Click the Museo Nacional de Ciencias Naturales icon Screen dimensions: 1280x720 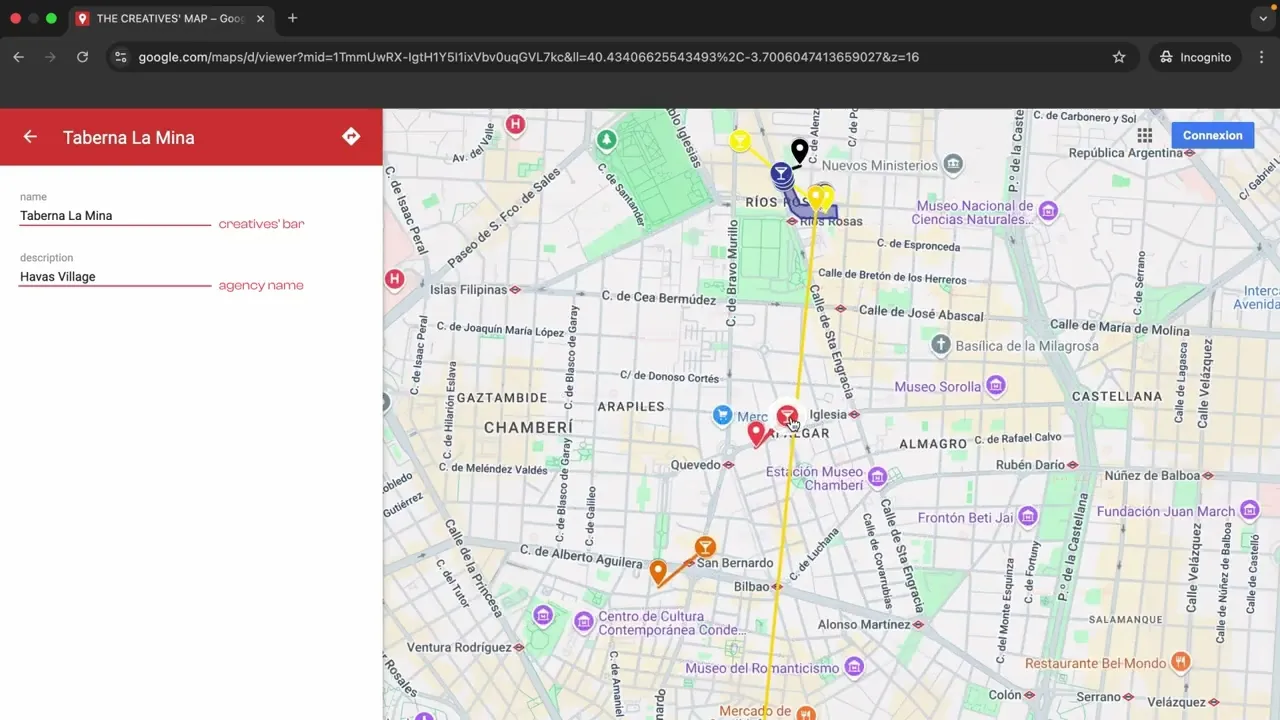click(x=1048, y=211)
